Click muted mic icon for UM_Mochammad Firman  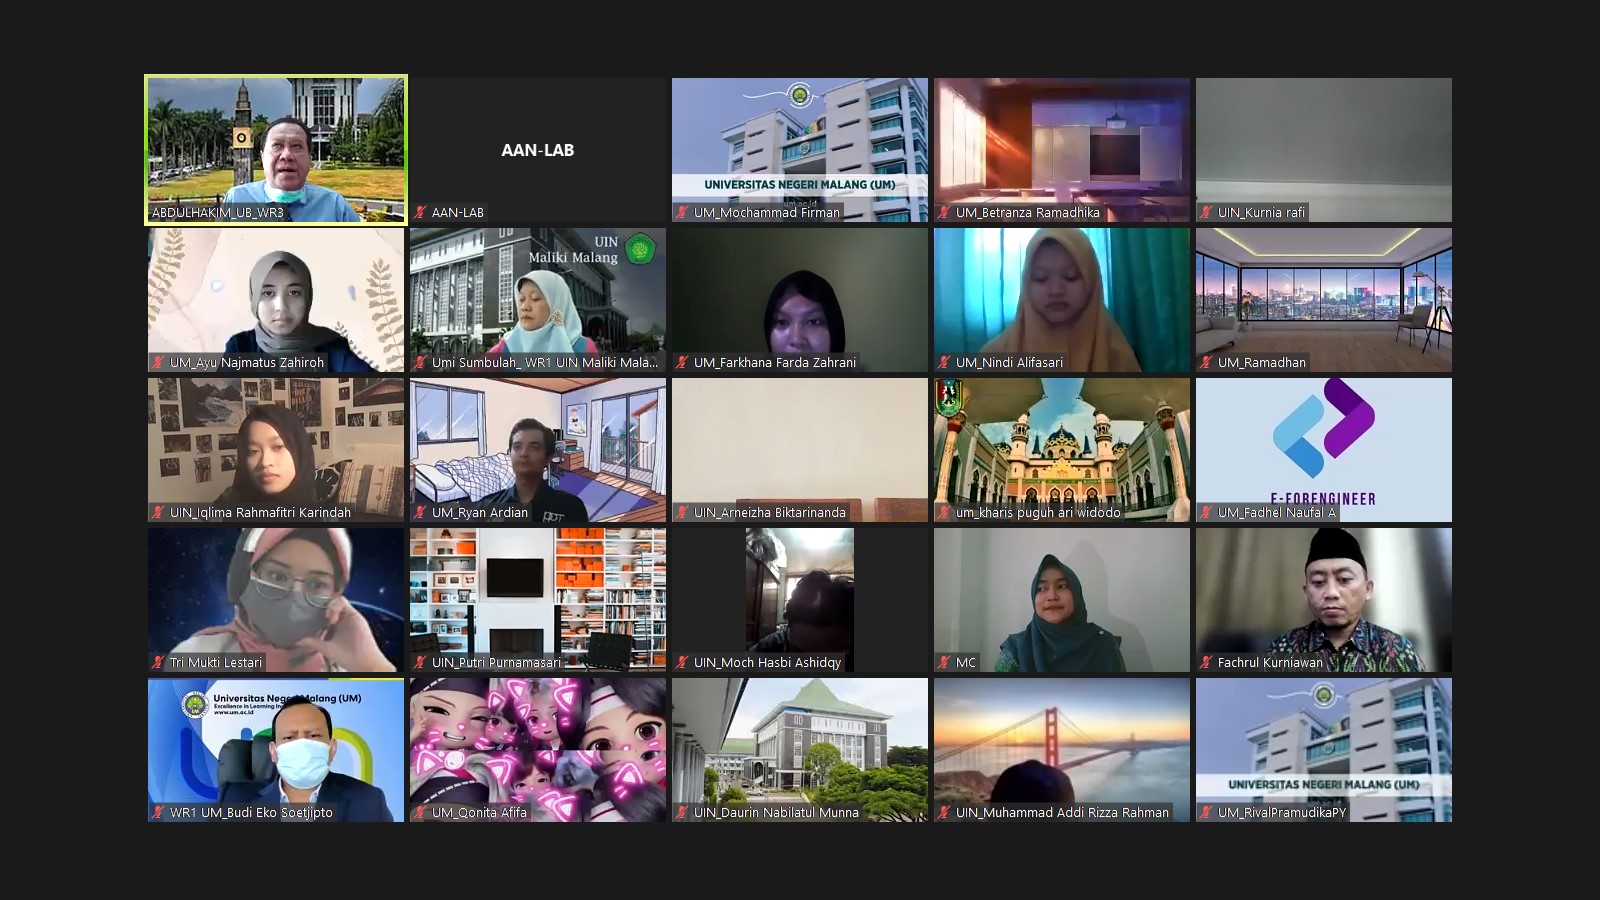click(x=683, y=213)
